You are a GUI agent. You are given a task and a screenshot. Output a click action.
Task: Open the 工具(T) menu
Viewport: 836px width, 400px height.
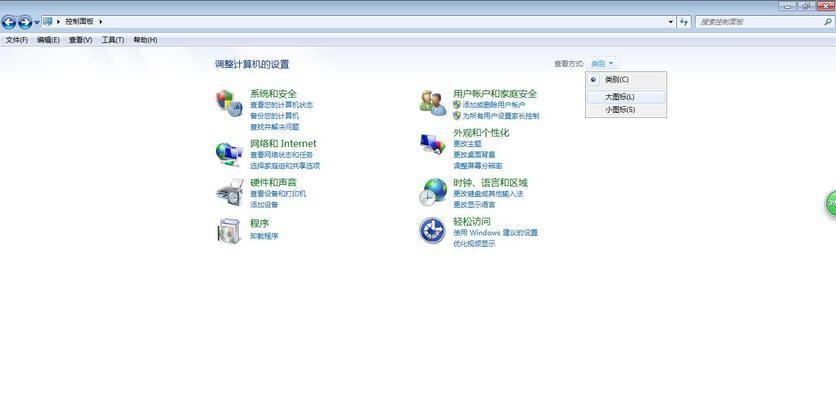[112, 40]
